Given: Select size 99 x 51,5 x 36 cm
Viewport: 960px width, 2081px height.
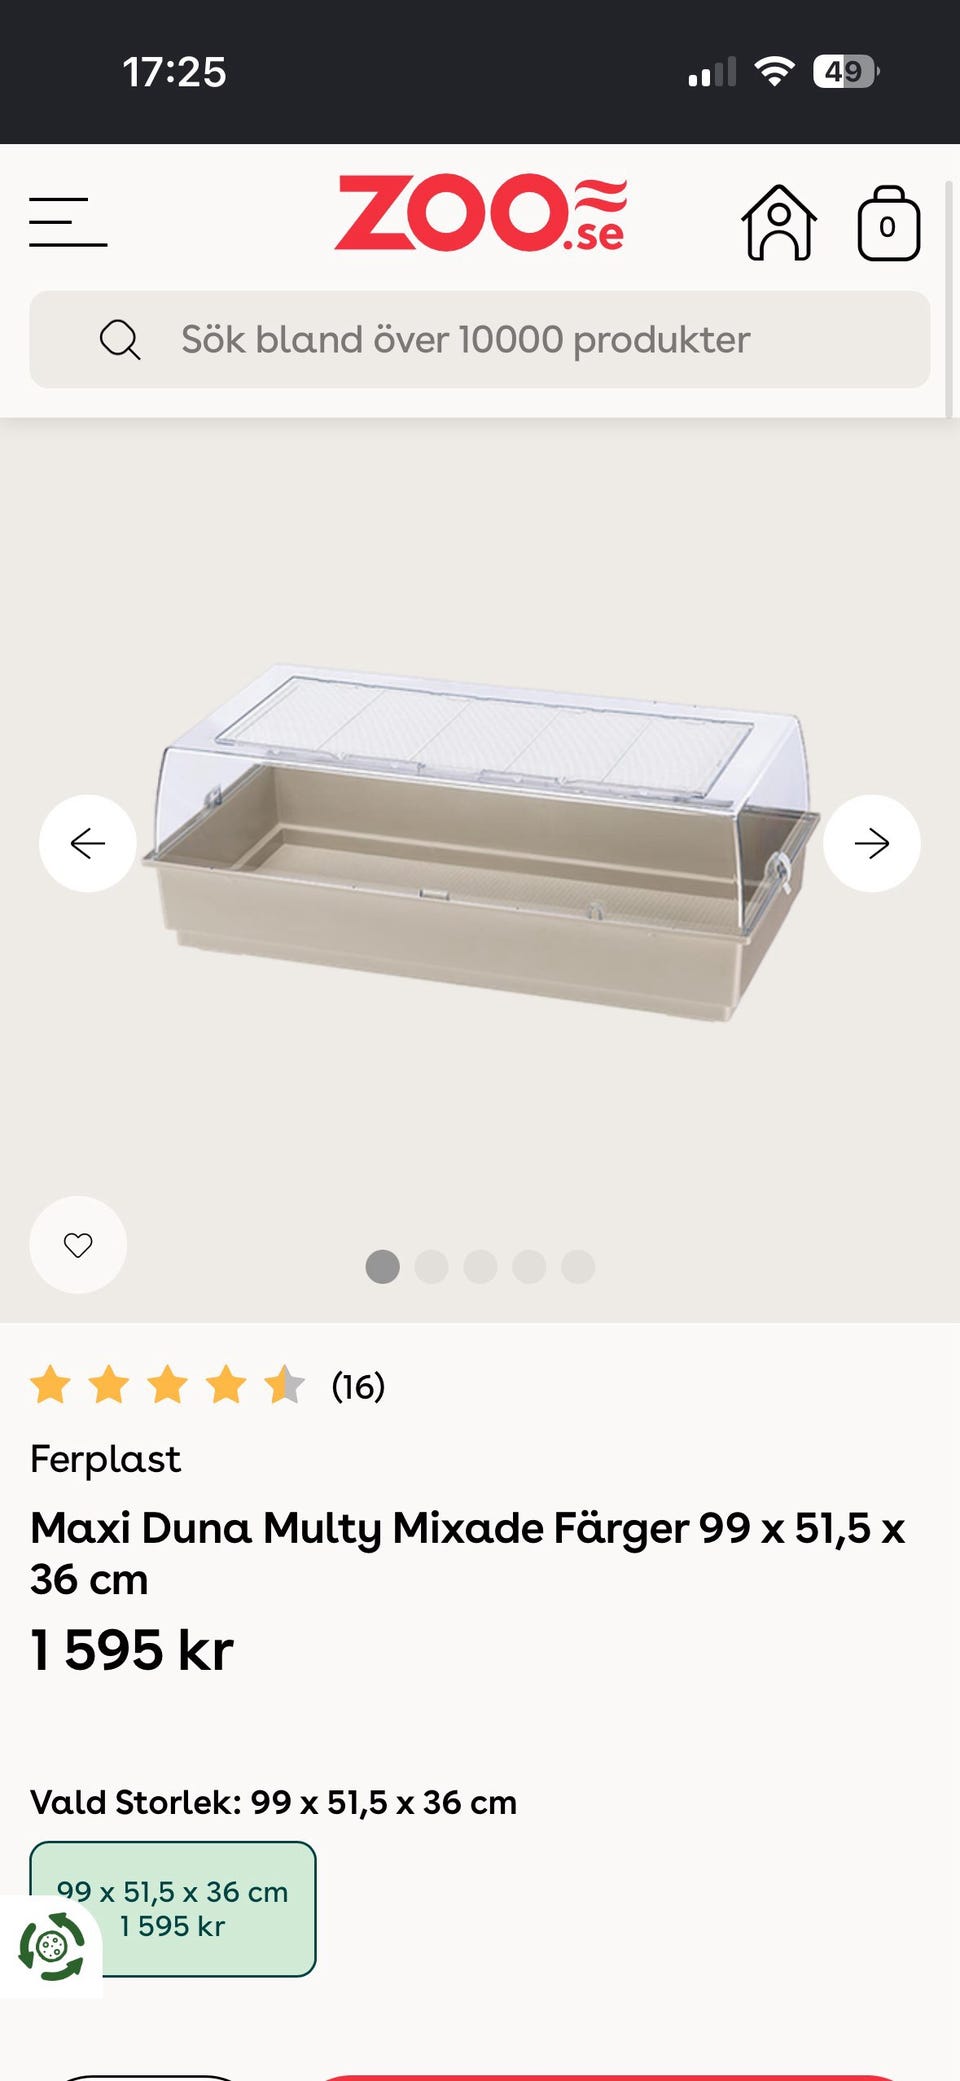Looking at the screenshot, I should [173, 1909].
